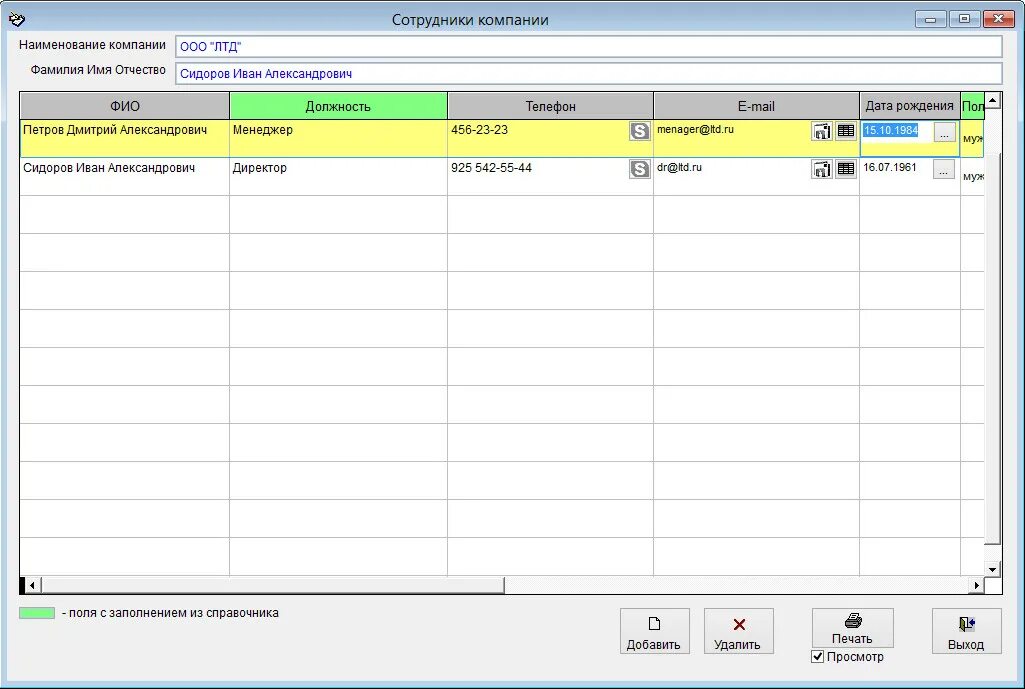The image size is (1025, 689).
Task: Click phone number 456-23-23
Action: pyautogui.click(x=479, y=129)
